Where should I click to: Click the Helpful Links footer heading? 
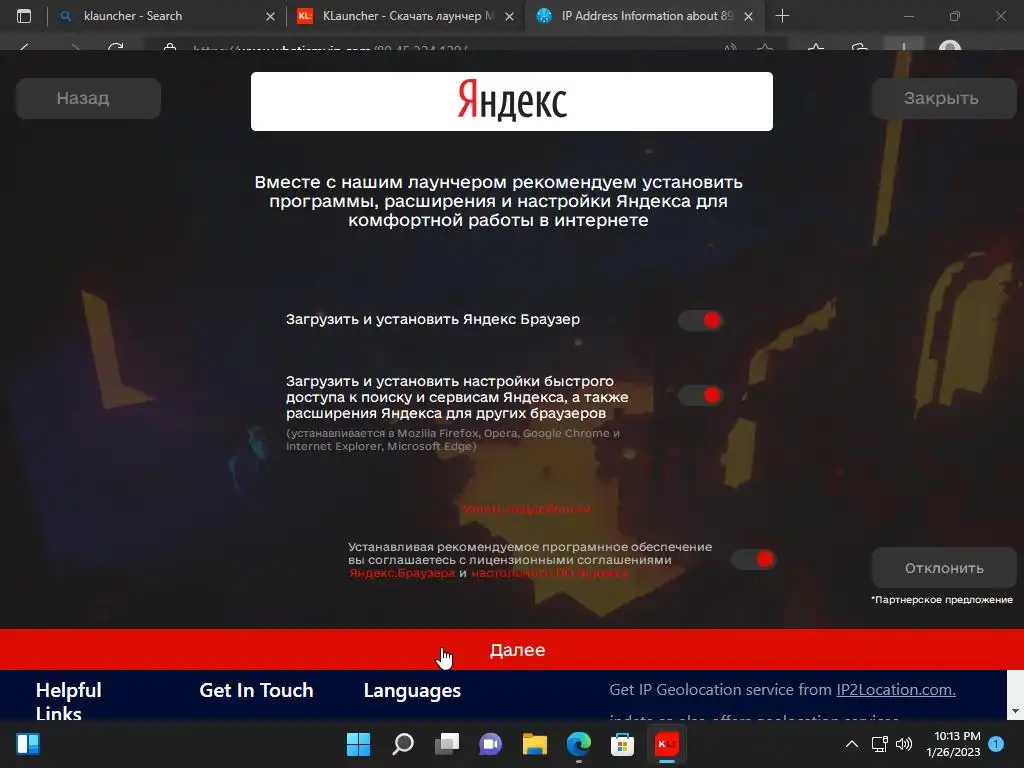coord(69,701)
